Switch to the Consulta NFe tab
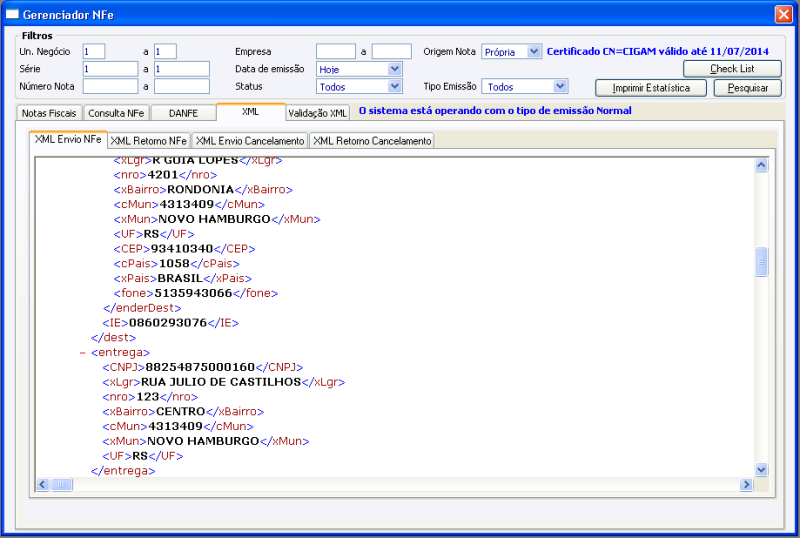800x538 pixels. (x=116, y=113)
